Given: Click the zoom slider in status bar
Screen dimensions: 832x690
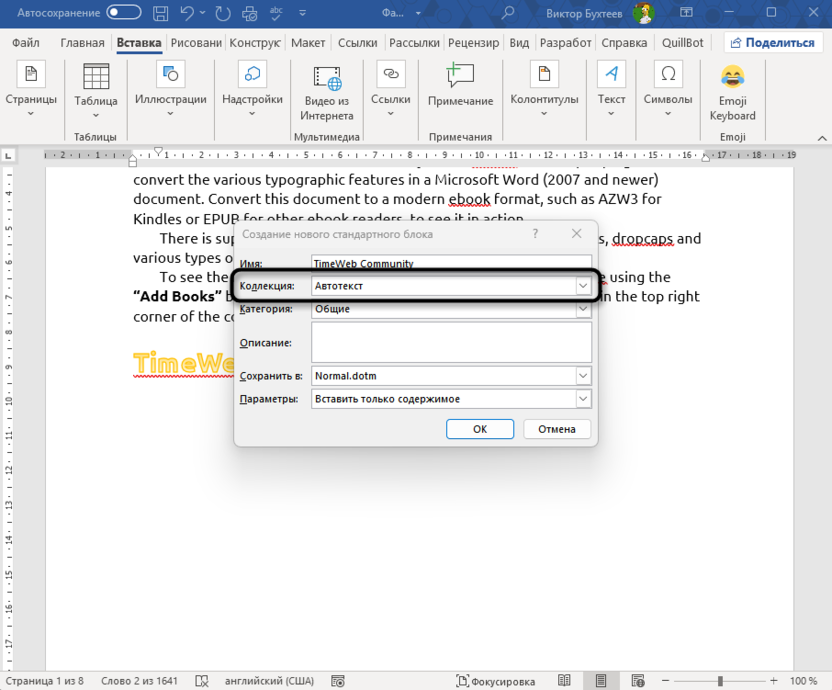Looking at the screenshot, I should [718, 680].
